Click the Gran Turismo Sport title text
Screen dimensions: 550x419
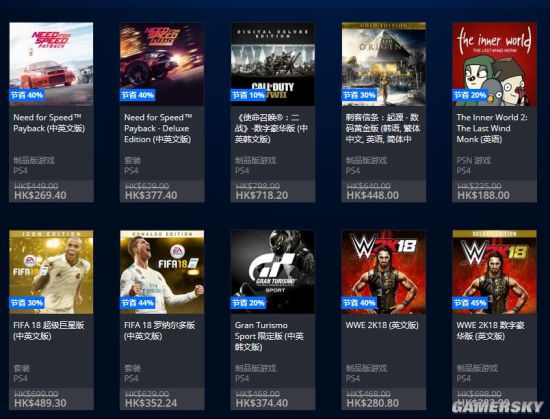tap(269, 336)
